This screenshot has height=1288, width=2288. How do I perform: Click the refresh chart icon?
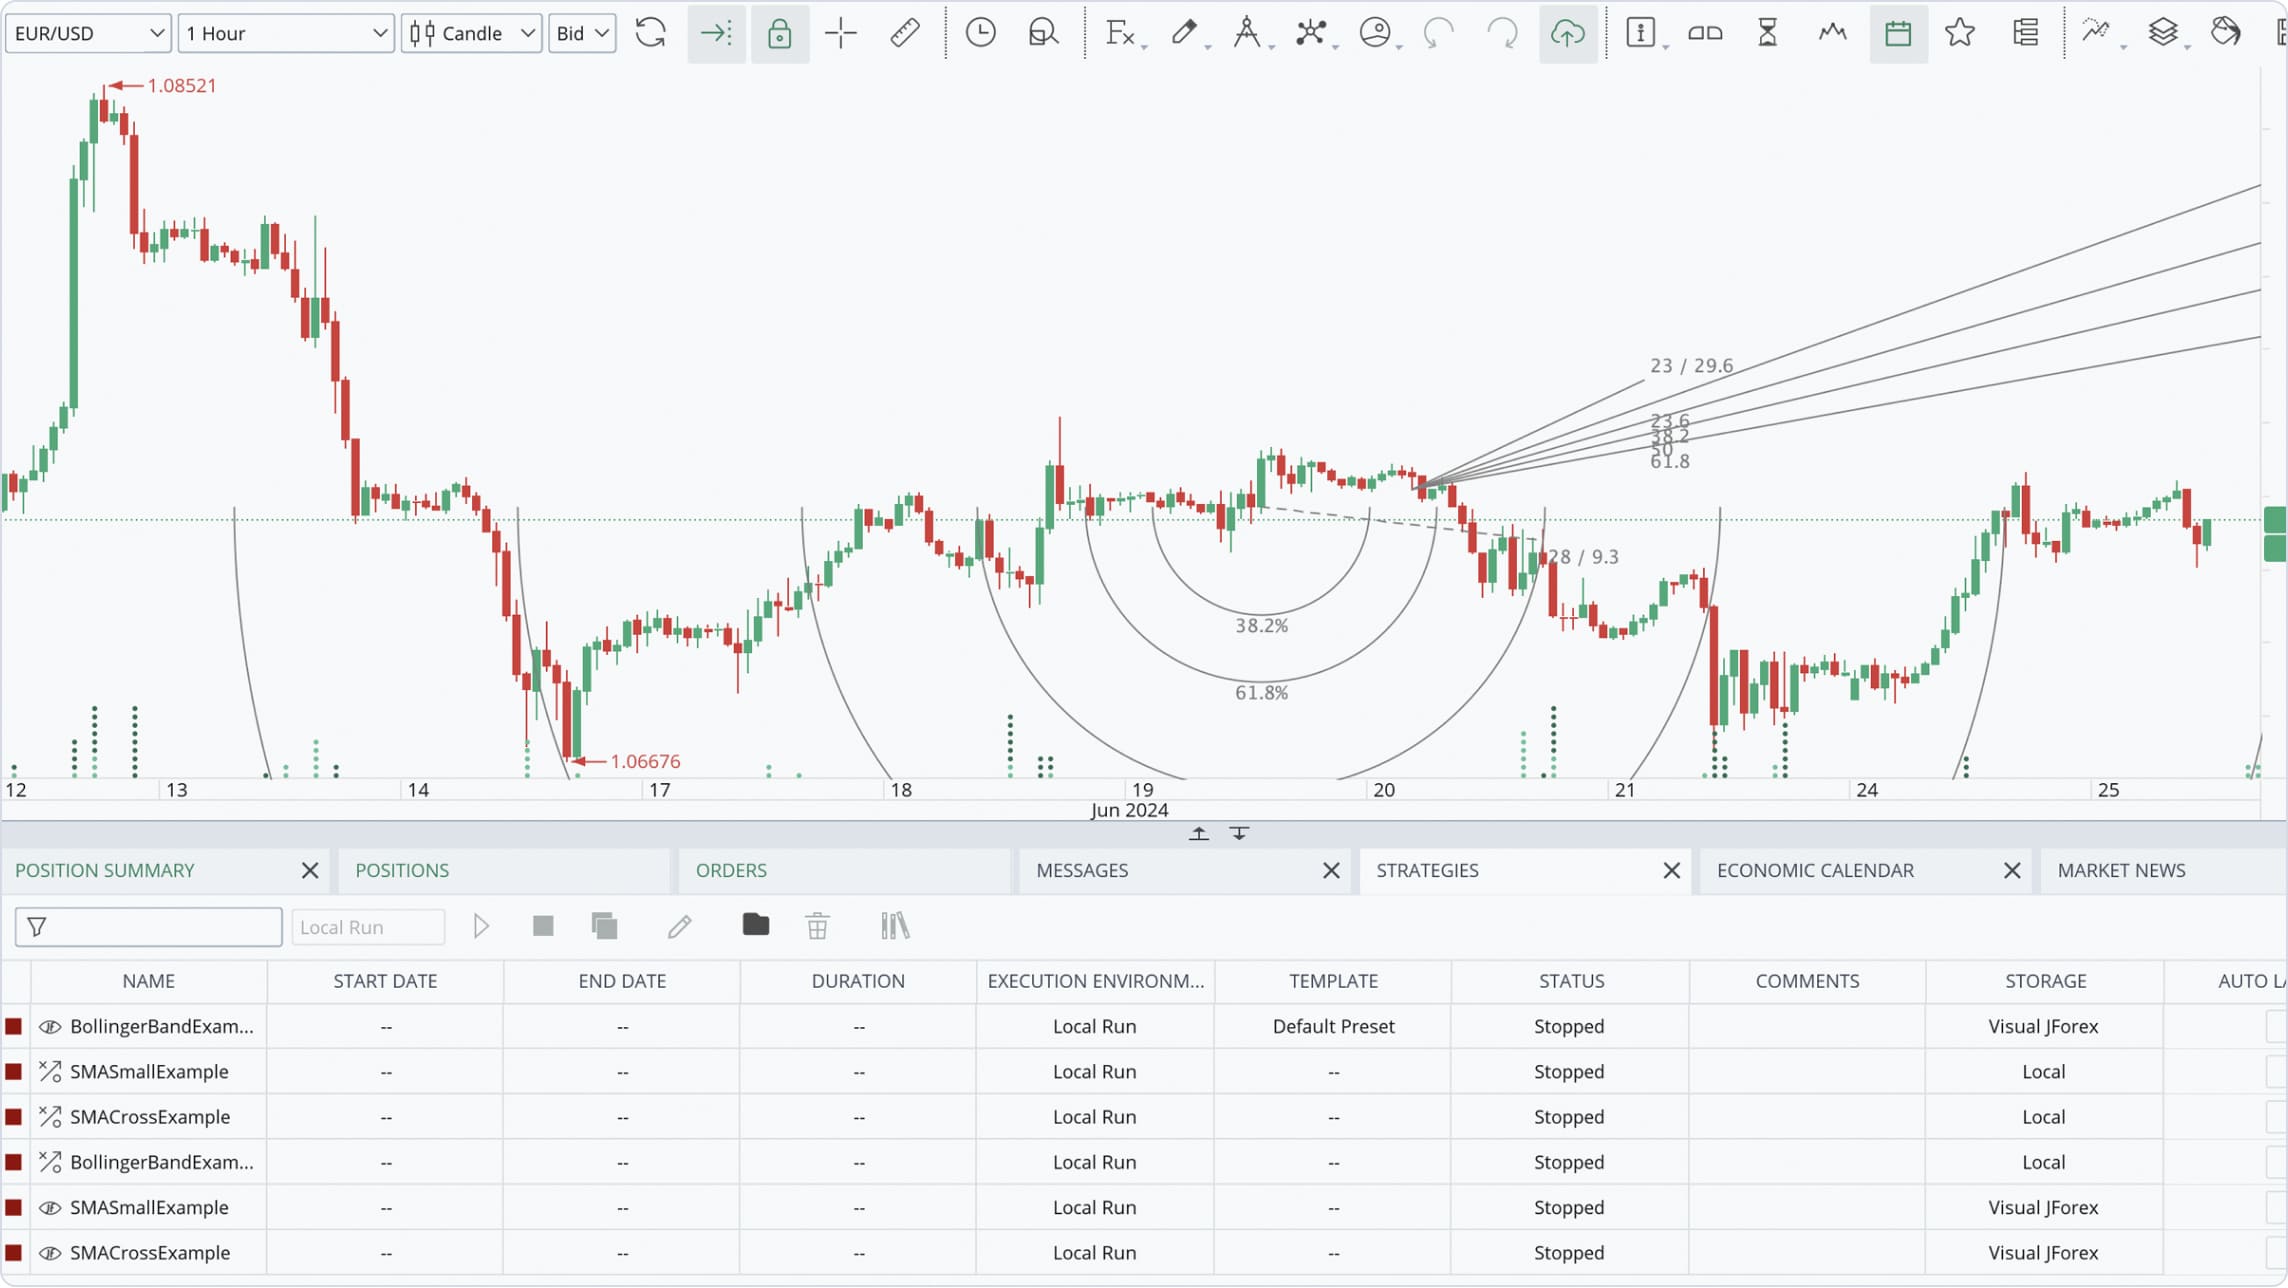[x=650, y=33]
